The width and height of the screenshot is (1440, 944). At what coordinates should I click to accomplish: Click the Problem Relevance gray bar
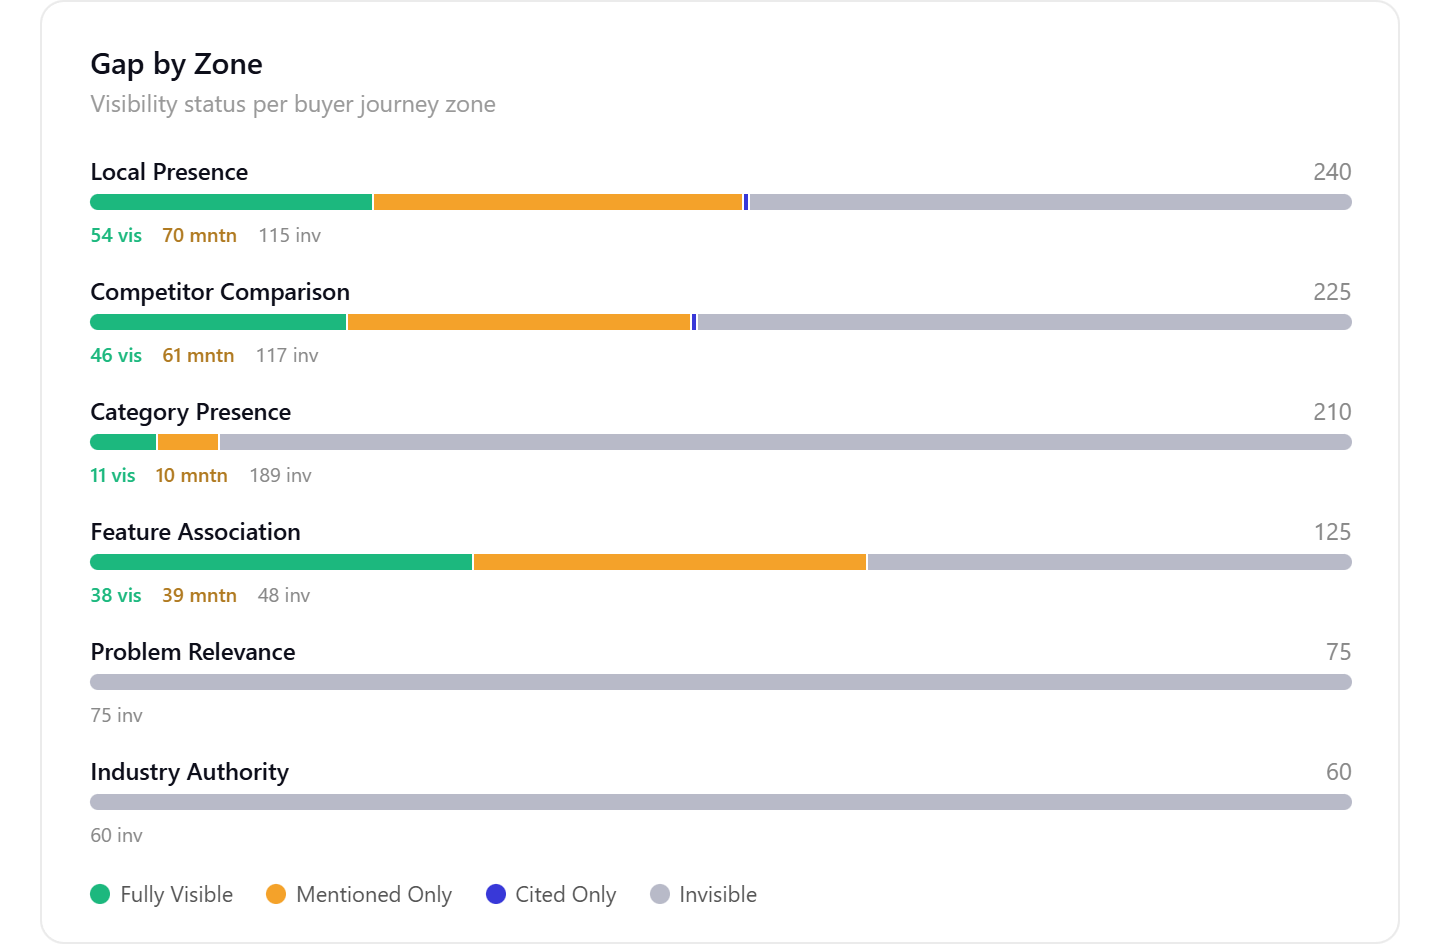720,682
